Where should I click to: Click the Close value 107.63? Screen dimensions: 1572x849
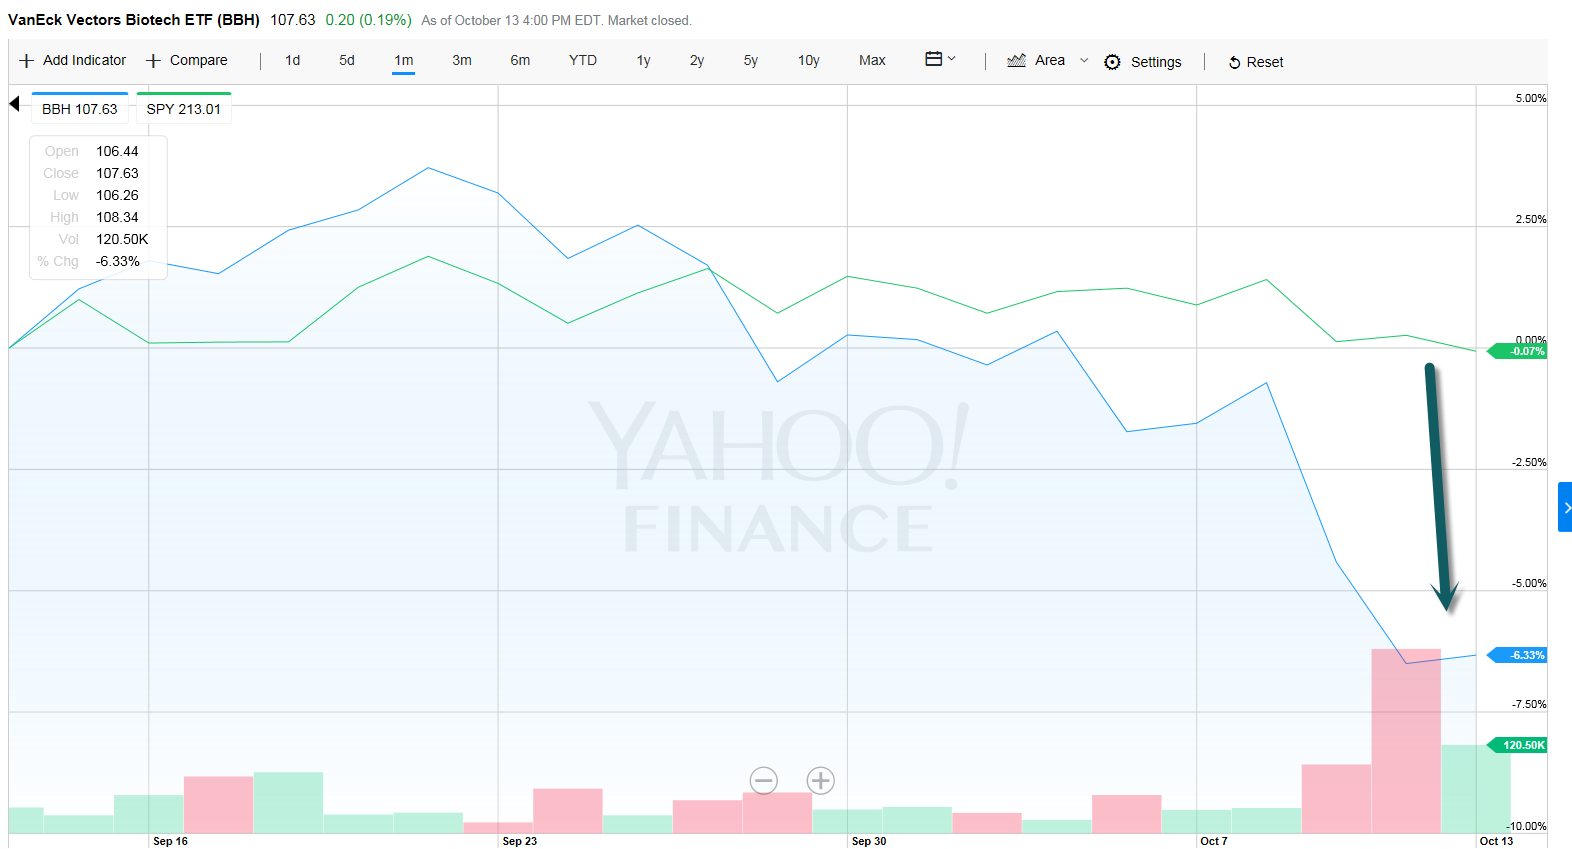[117, 173]
